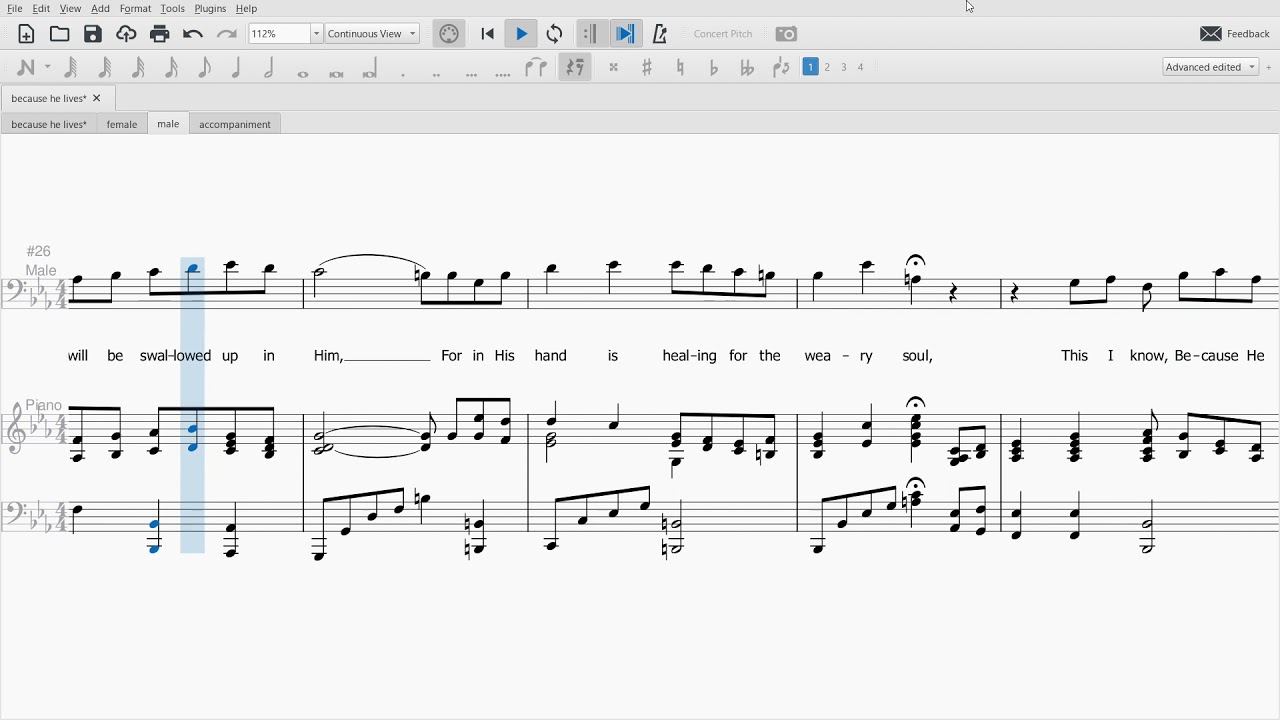
Task: Save the score with the floppy disk icon
Action: coord(93,34)
